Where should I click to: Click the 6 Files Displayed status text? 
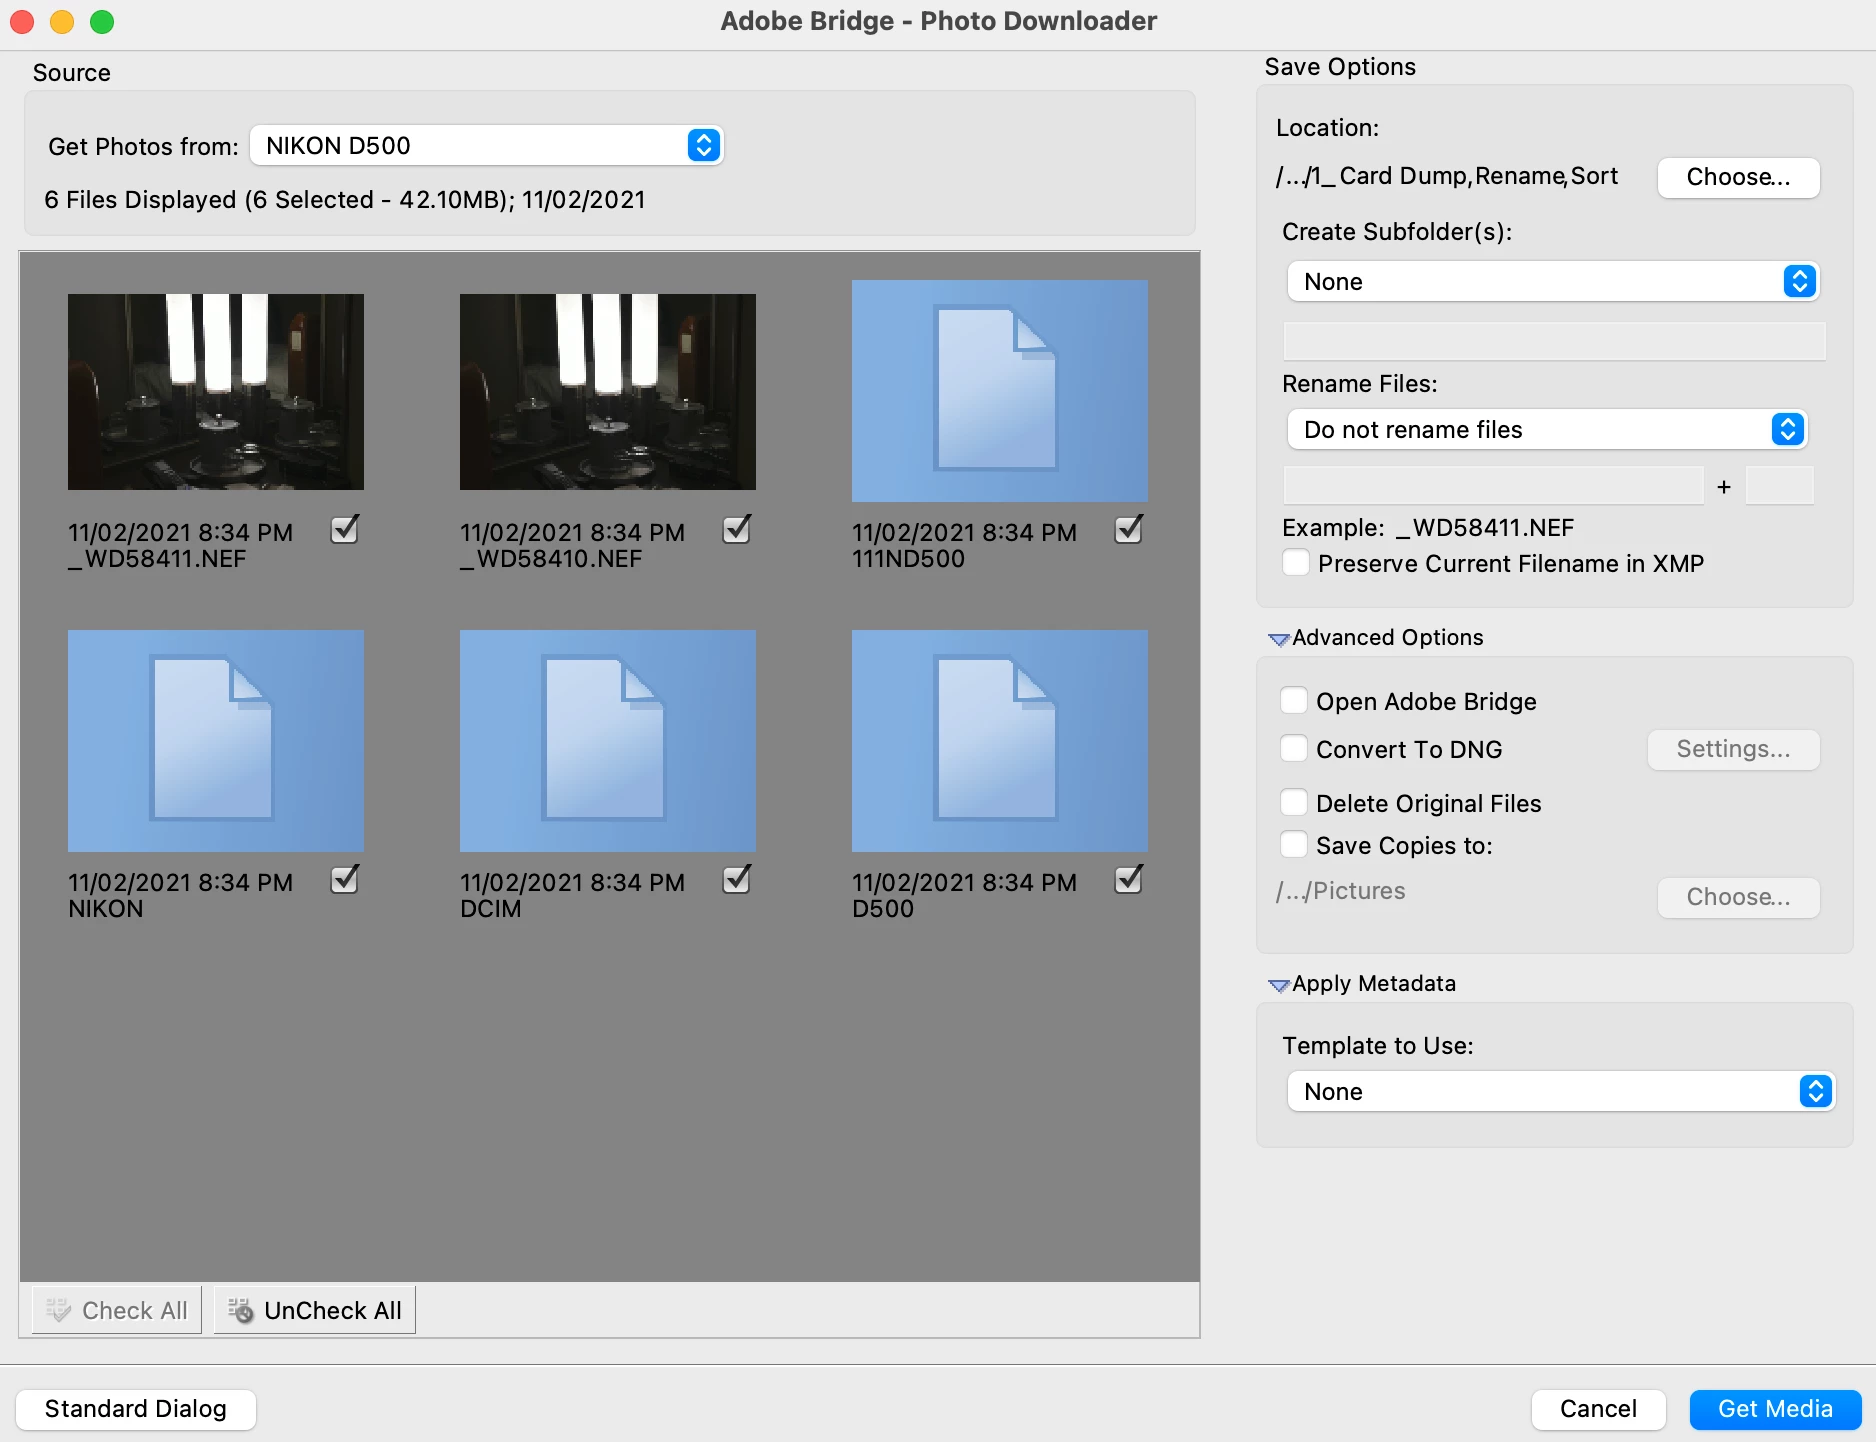(x=345, y=200)
